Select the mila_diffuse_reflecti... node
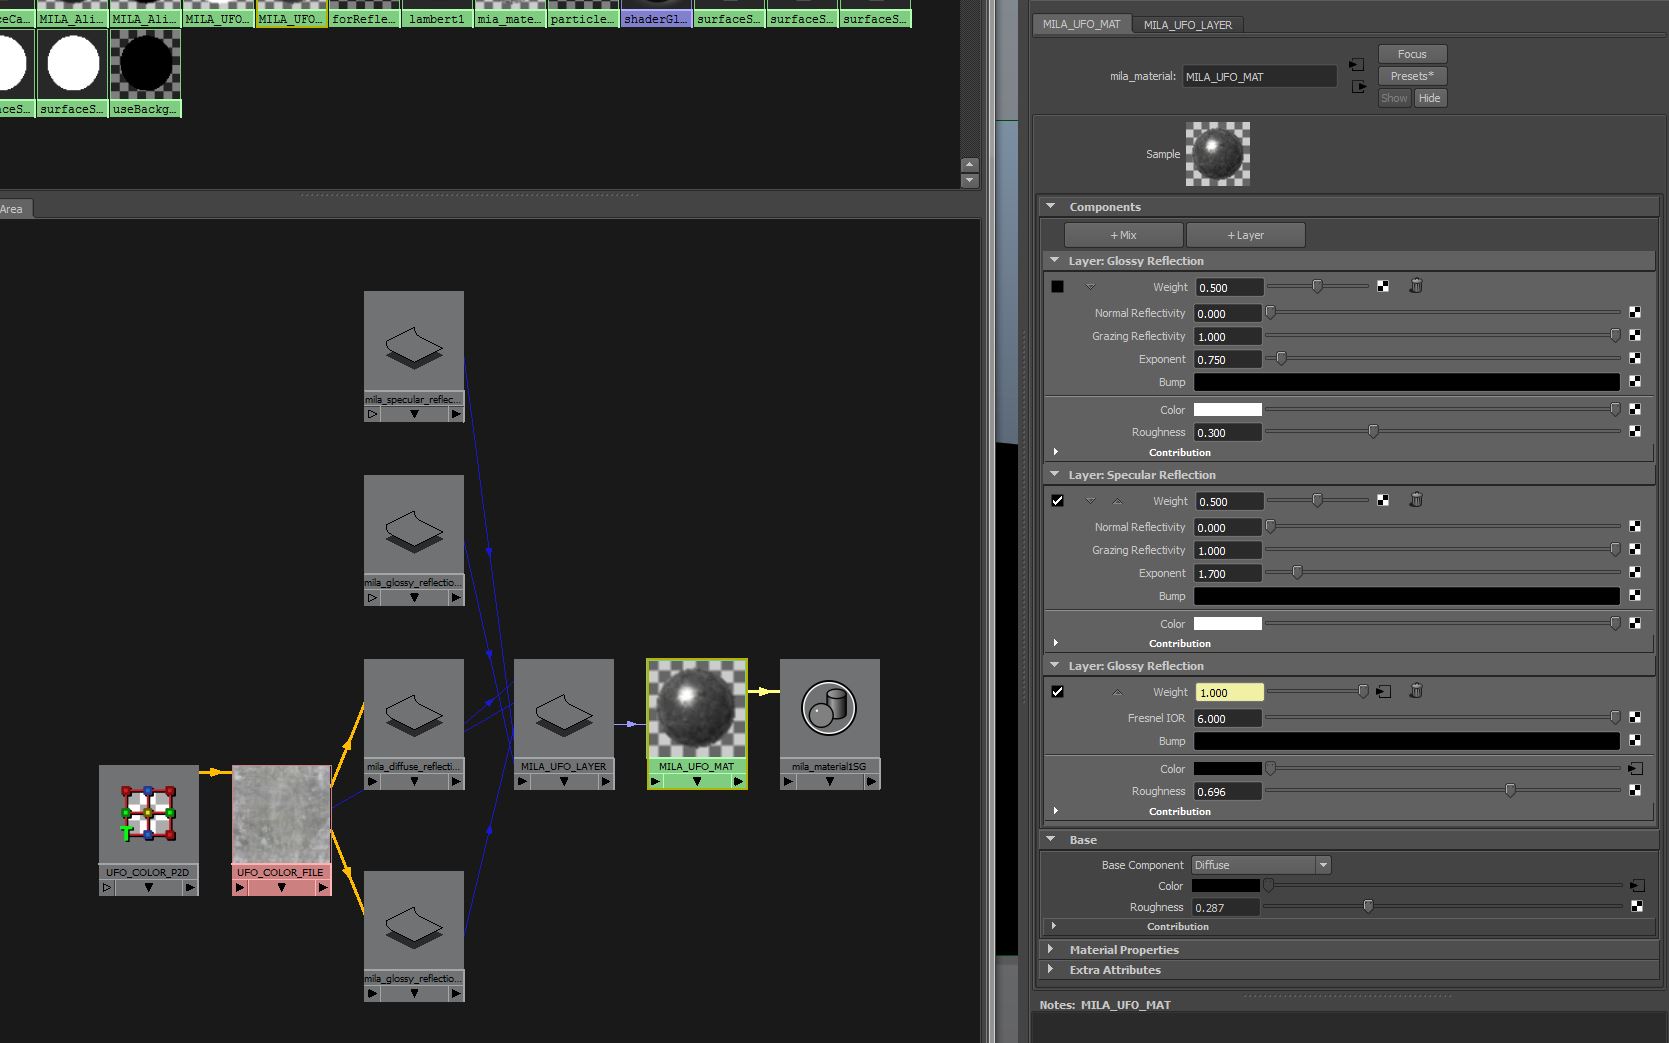 pyautogui.click(x=414, y=723)
